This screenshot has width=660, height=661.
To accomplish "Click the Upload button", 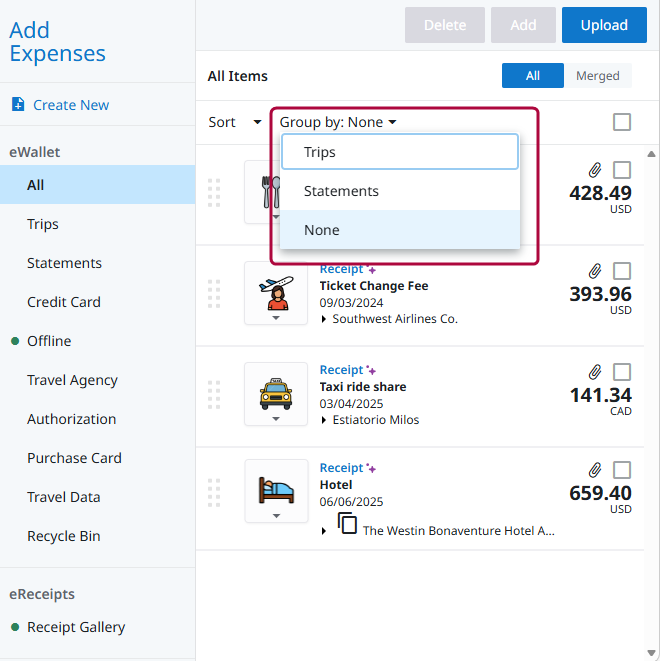I will [x=604, y=25].
